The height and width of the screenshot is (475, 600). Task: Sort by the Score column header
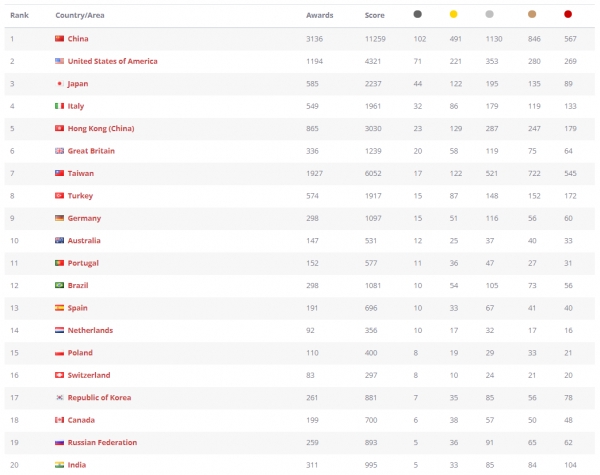point(374,15)
